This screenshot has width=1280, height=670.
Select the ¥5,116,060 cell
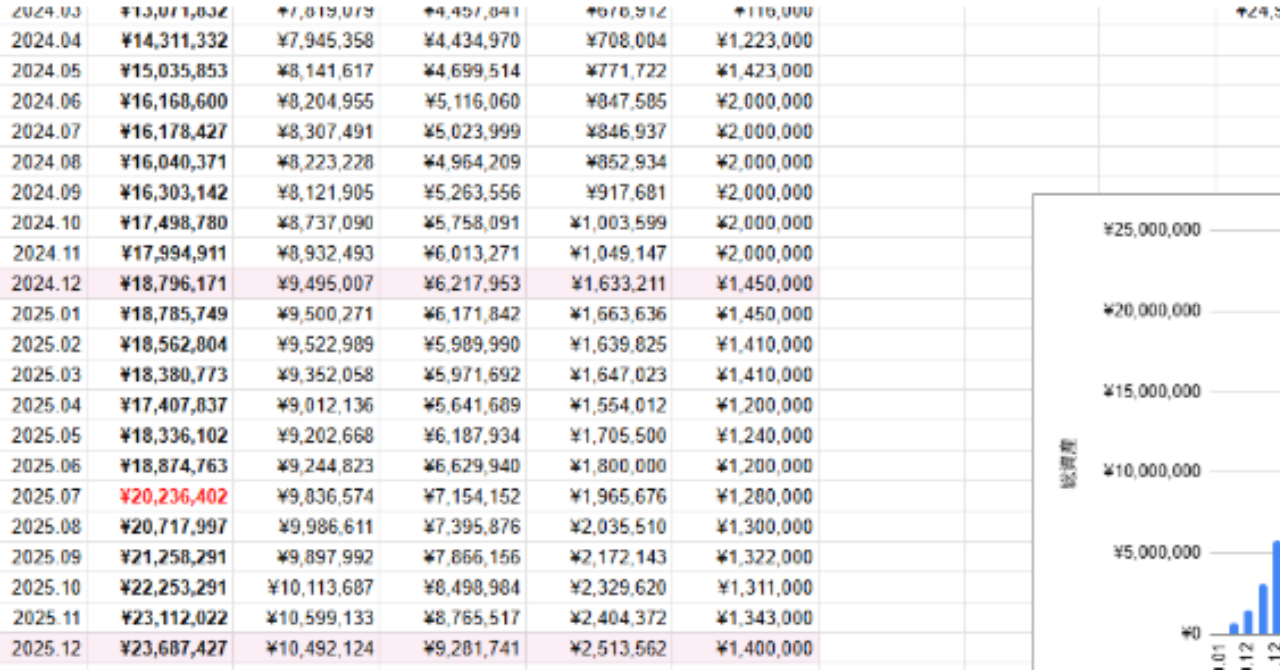click(470, 102)
